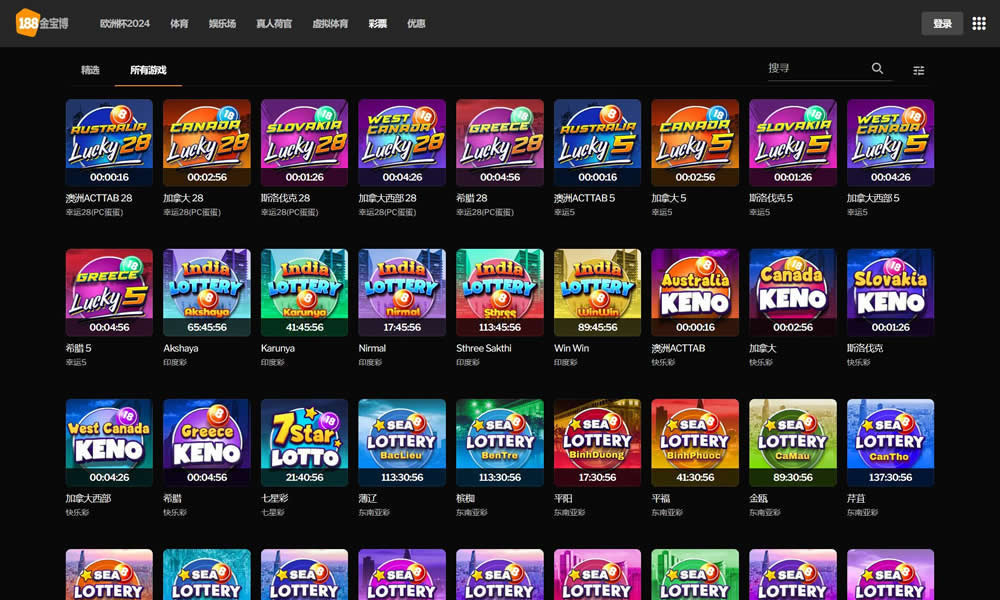Play the Greece Keno game
Image resolution: width=1000 pixels, height=600 pixels.
[x=207, y=443]
